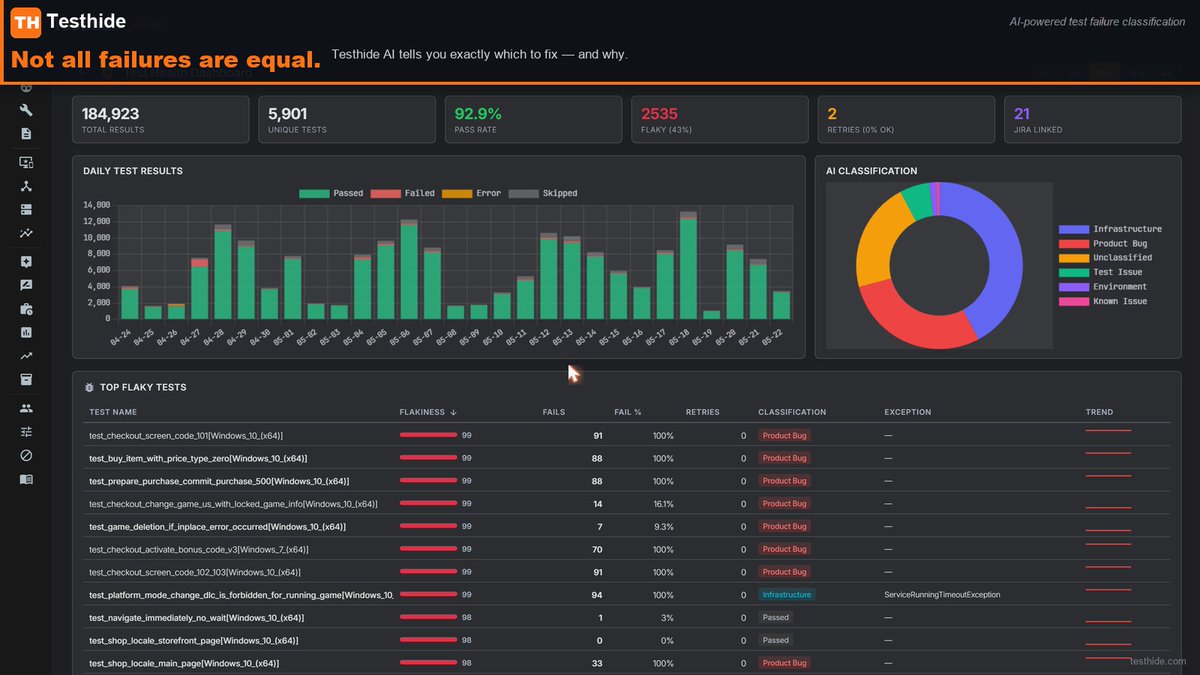Open the tune sliders sidebar icon
Screen dimensions: 1200x675
27,432
